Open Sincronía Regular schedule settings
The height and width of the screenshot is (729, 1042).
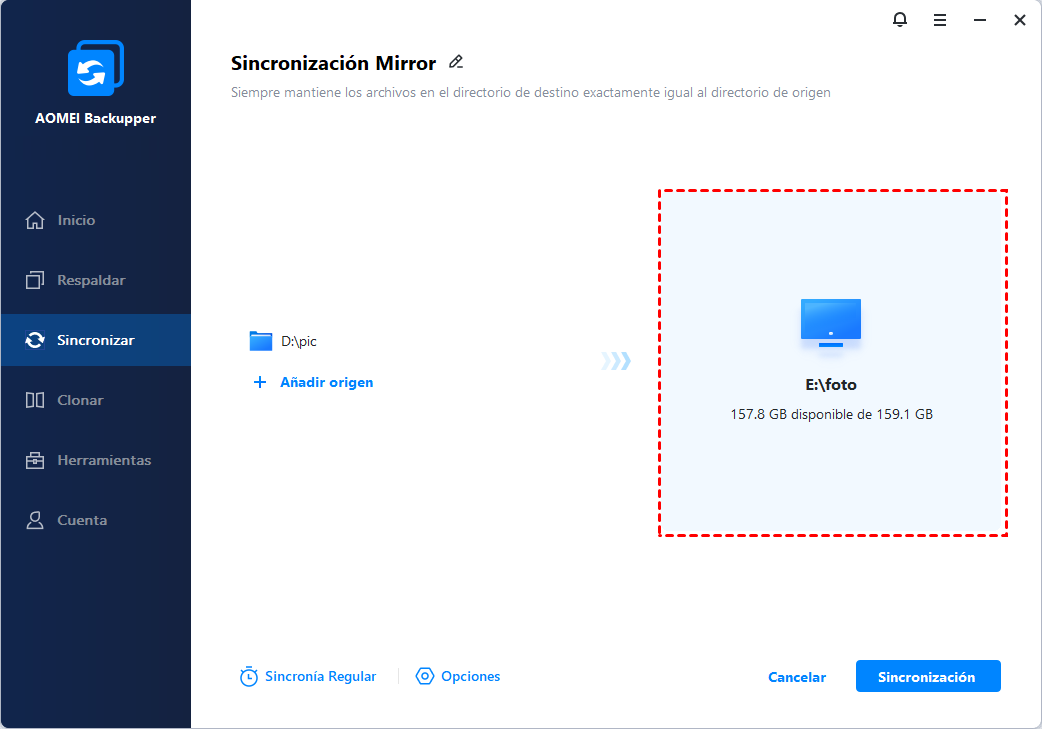(x=308, y=677)
